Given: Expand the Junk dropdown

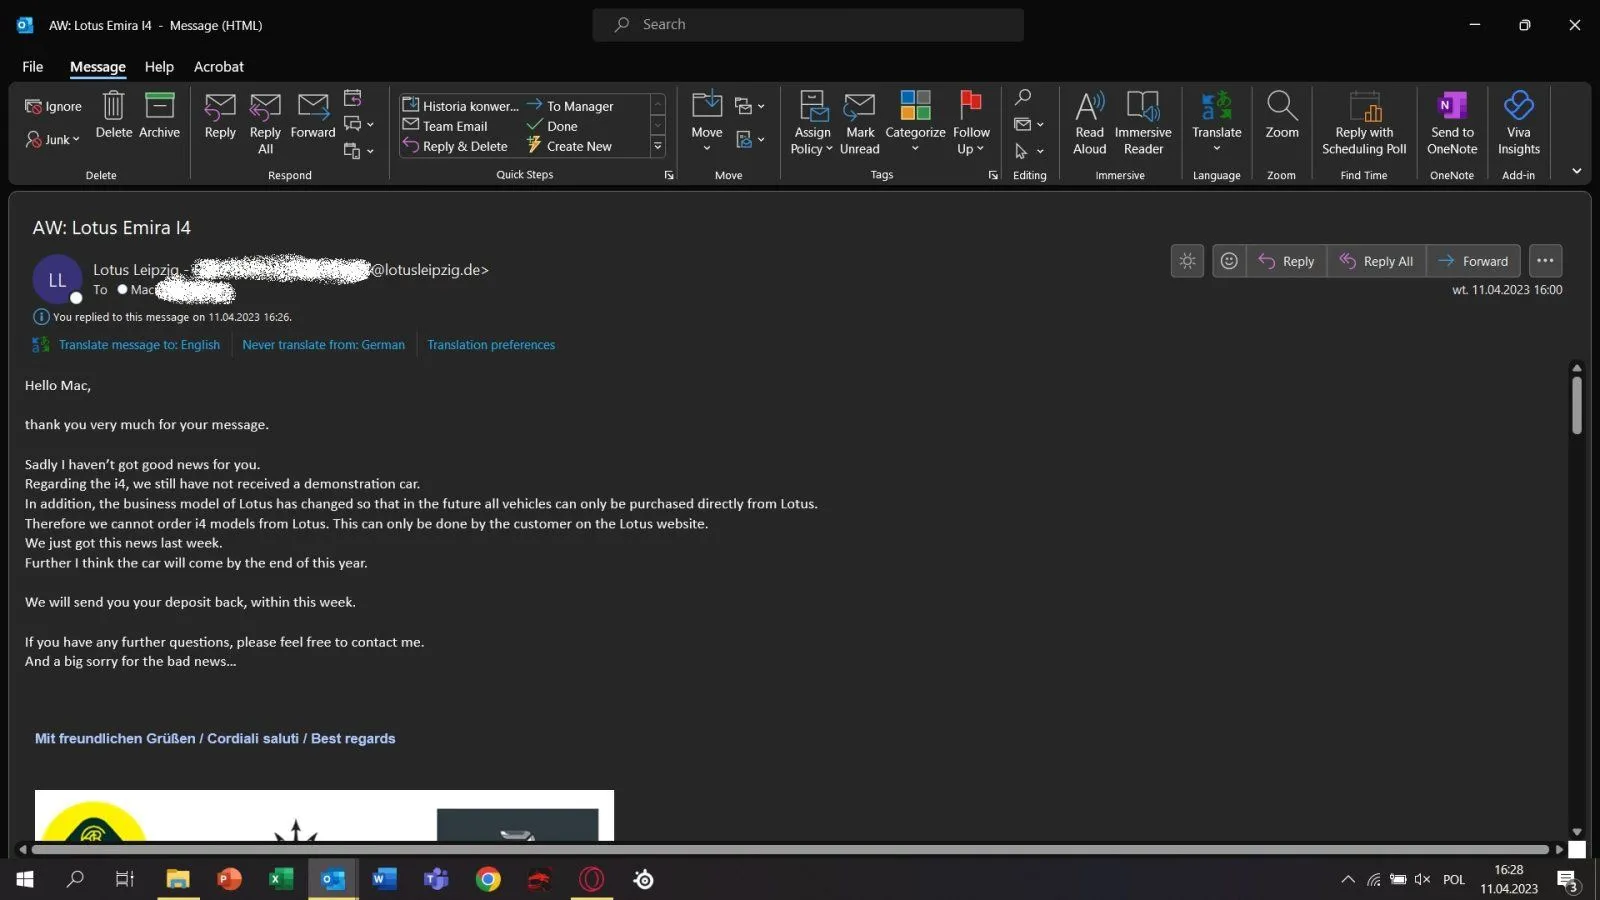Looking at the screenshot, I should (x=54, y=140).
